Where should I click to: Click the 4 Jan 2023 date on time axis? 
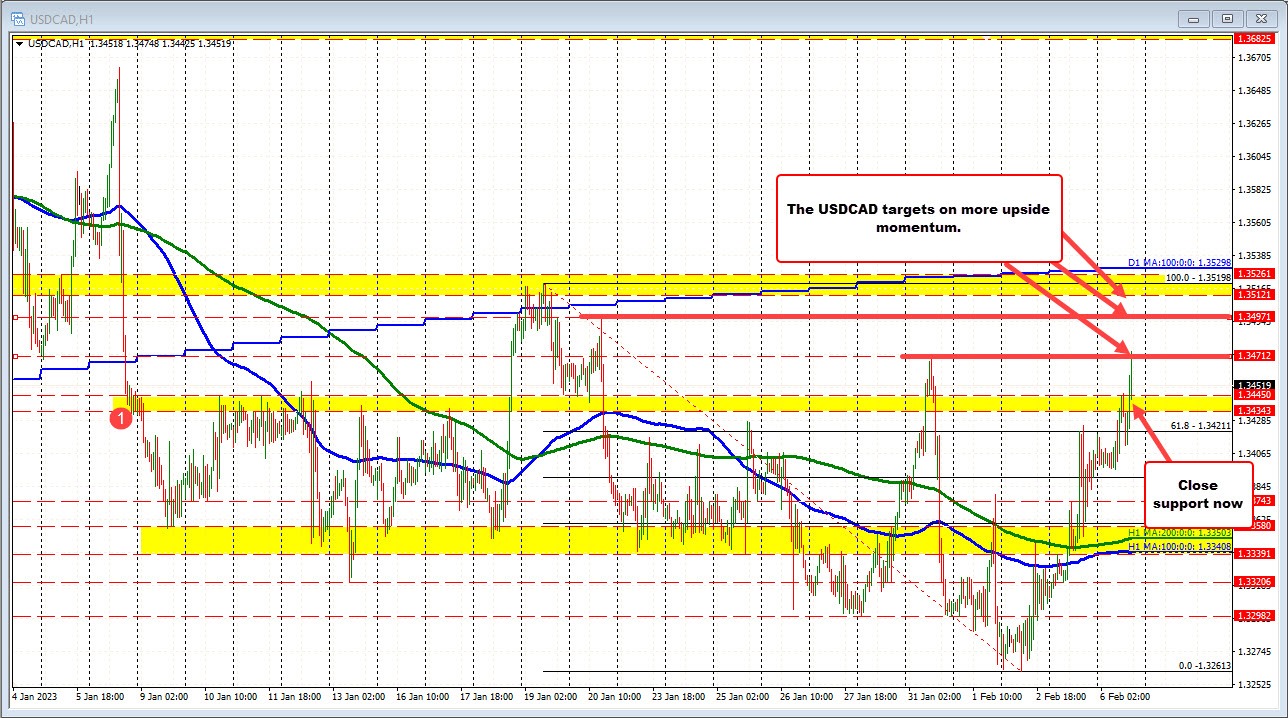click(x=35, y=695)
